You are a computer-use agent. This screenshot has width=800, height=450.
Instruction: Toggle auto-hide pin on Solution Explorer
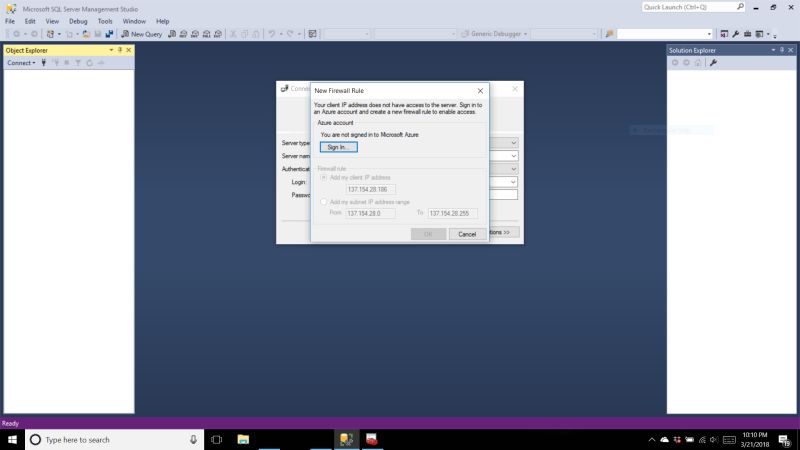(x=782, y=50)
